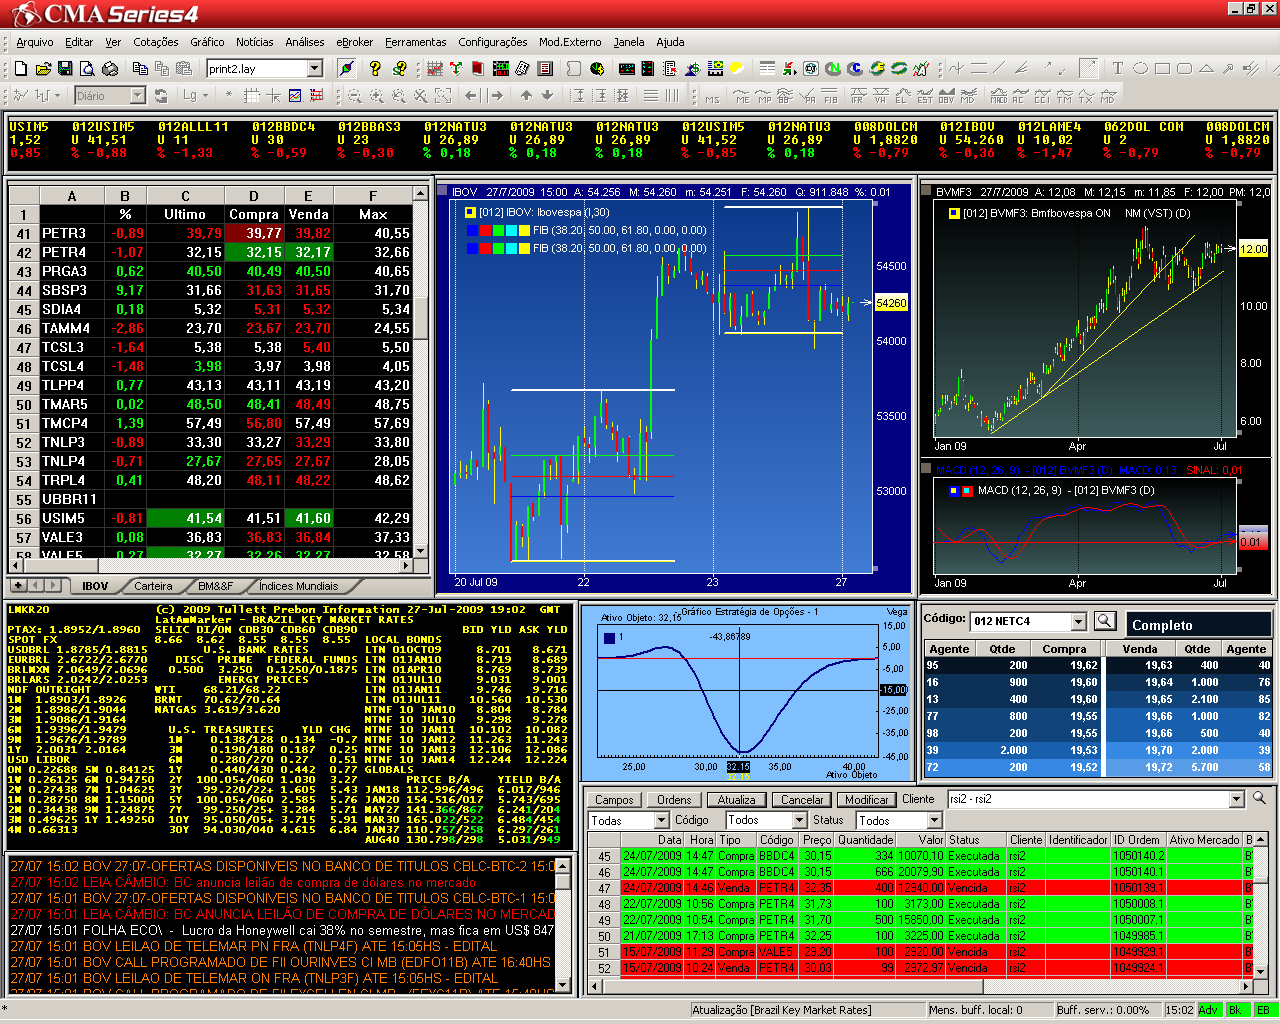Click the New document icon

[x=21, y=69]
